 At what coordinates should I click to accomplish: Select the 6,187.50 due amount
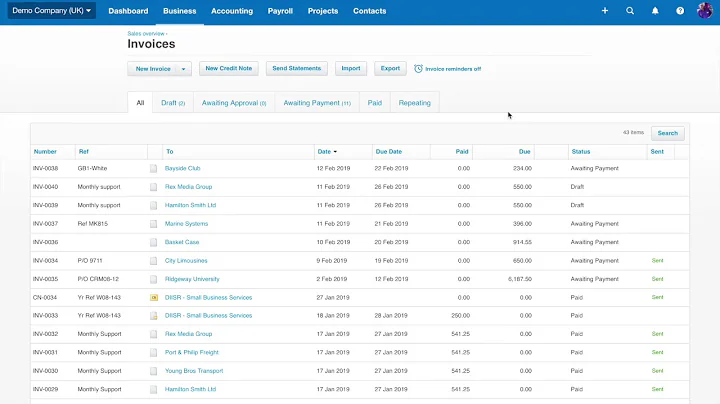(520, 279)
